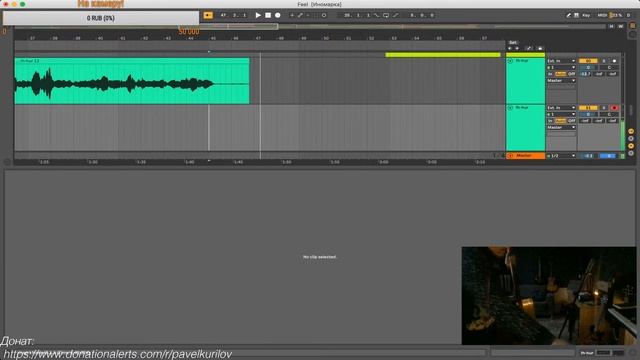Click the Punch-Out switch icon
This screenshot has width=640, height=360.
pyautogui.click(x=396, y=15)
